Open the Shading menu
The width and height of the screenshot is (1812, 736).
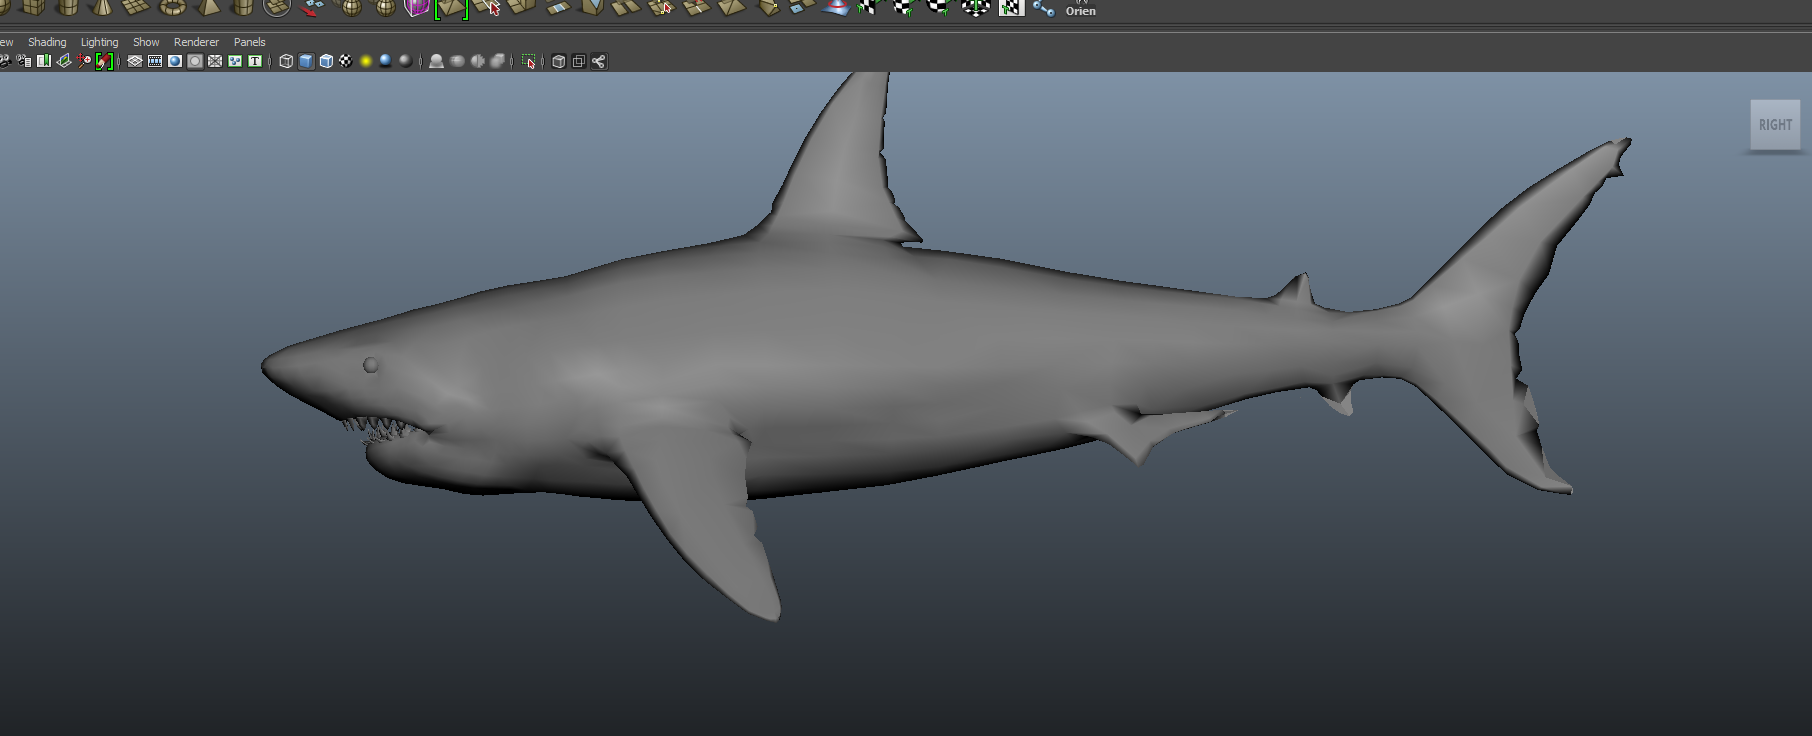(x=47, y=42)
